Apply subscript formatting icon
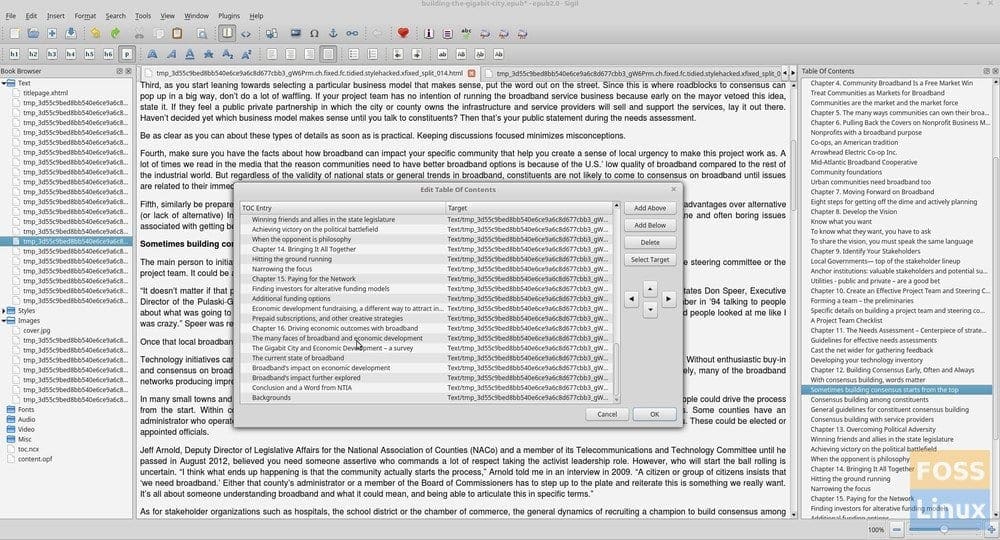Viewport: 1000px width, 540px height. pyautogui.click(x=227, y=54)
